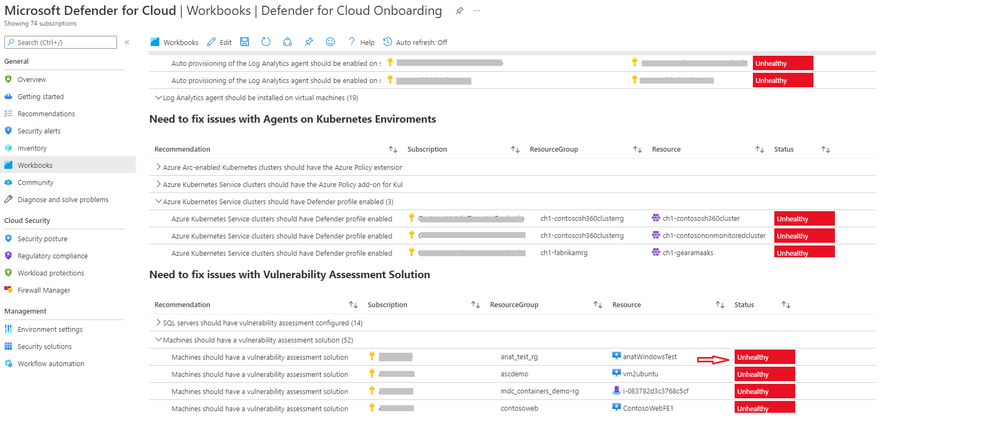This screenshot has width=999, height=425.
Task: Click the Share icon in toolbar
Action: (x=287, y=42)
